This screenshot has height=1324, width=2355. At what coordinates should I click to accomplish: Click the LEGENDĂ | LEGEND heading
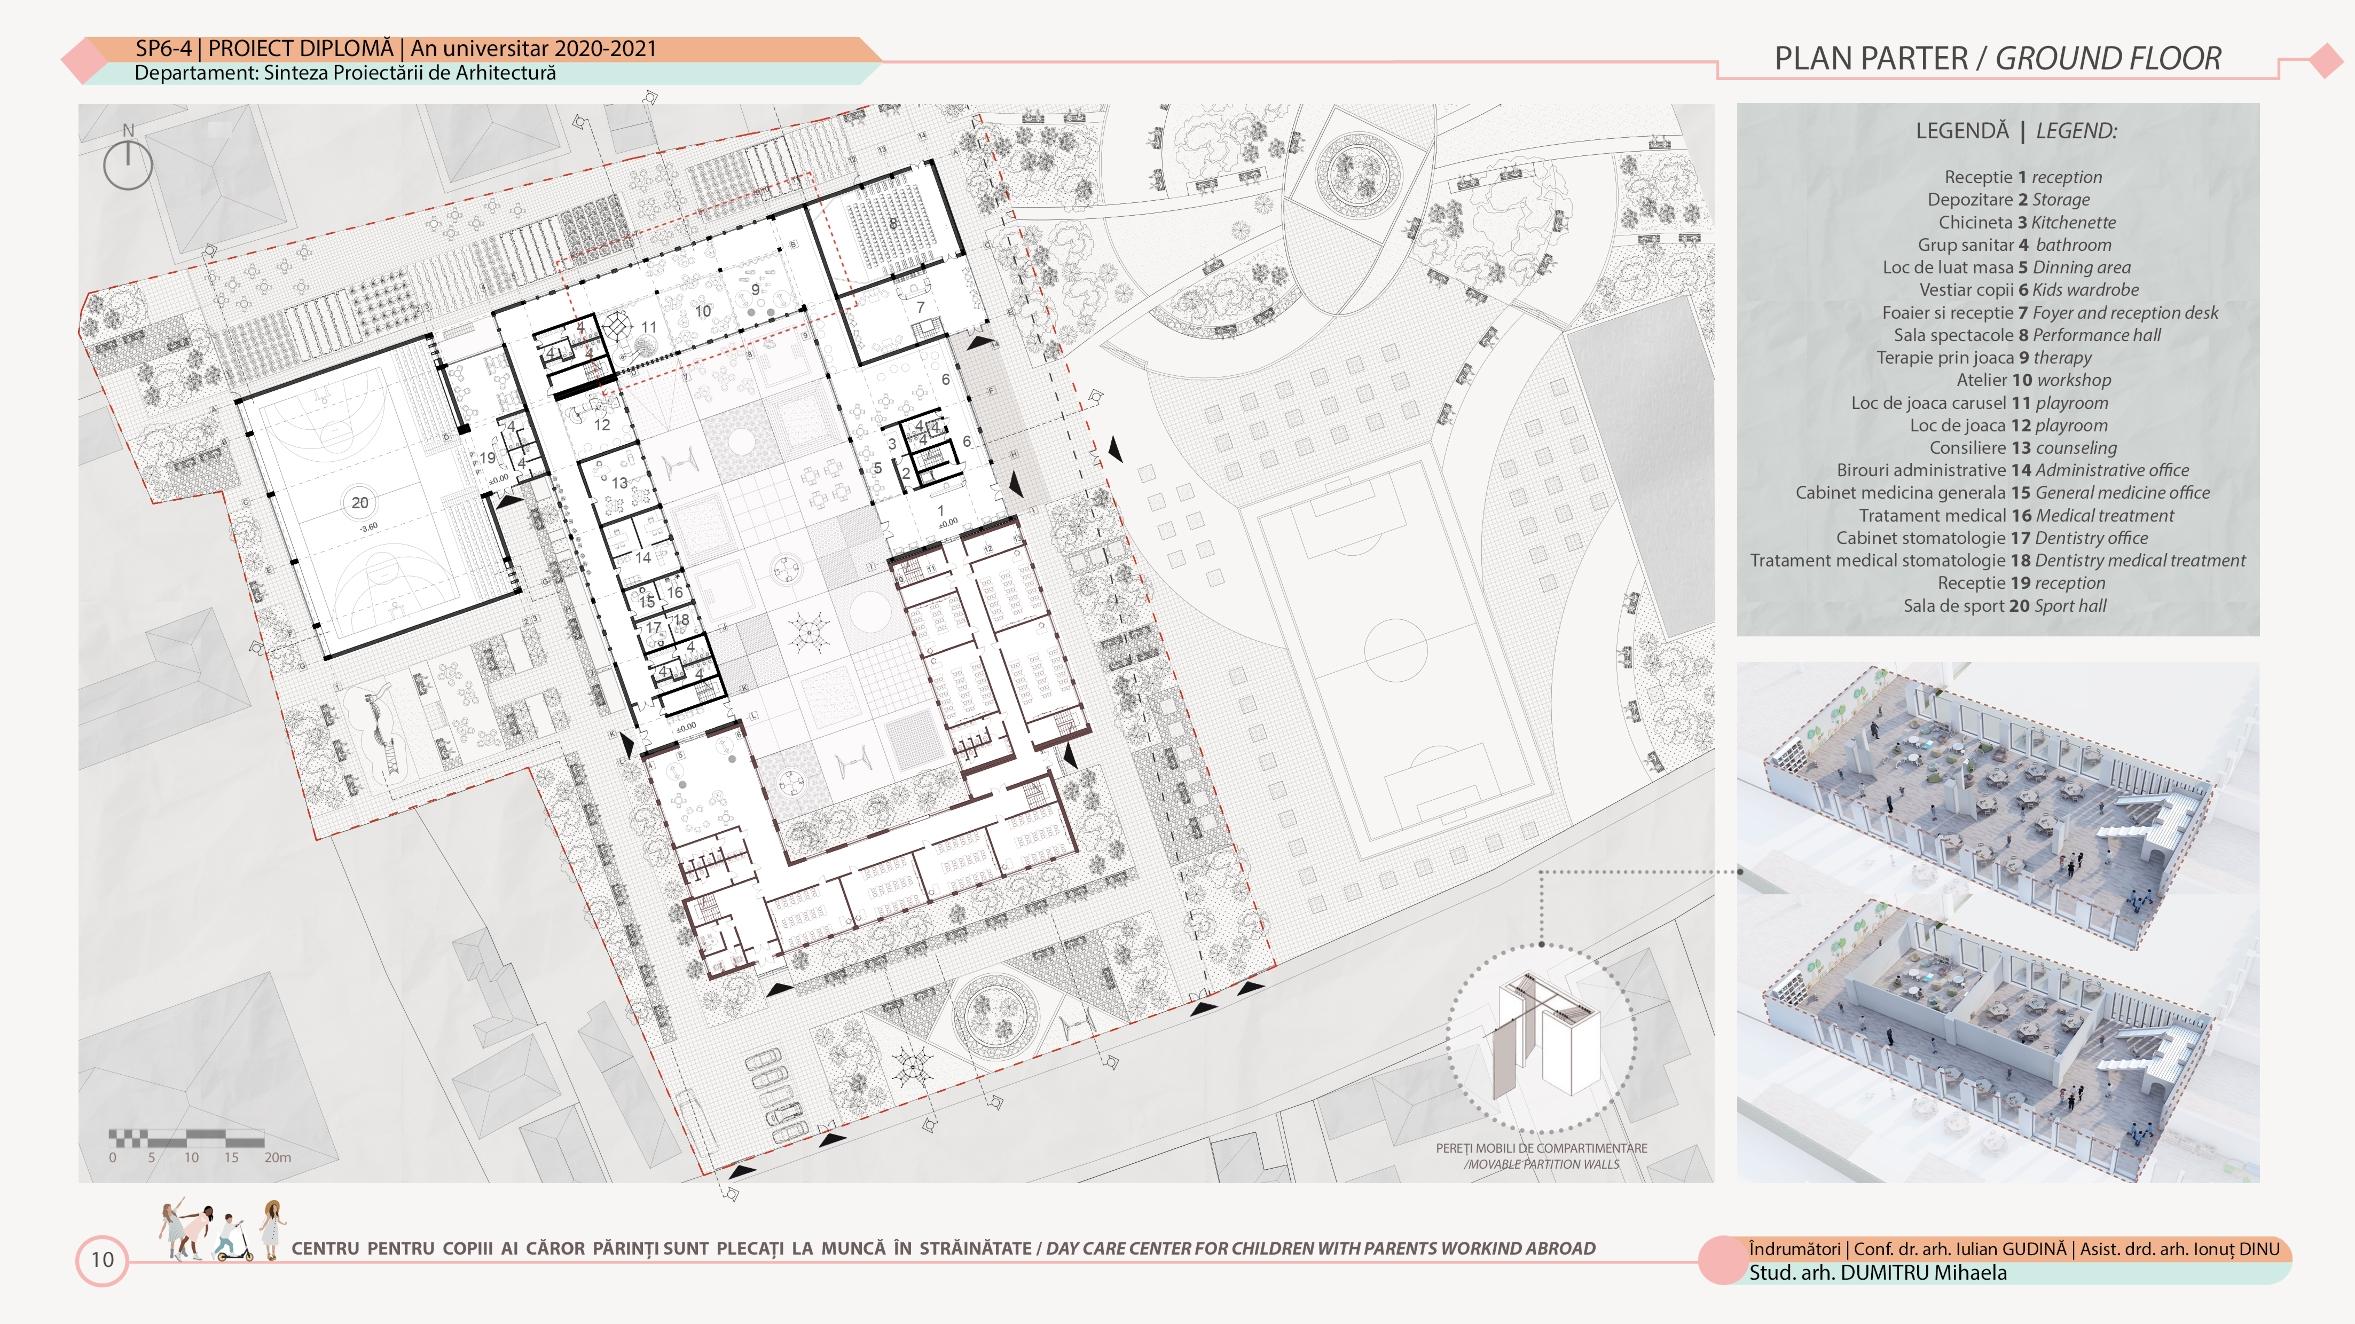(2015, 131)
